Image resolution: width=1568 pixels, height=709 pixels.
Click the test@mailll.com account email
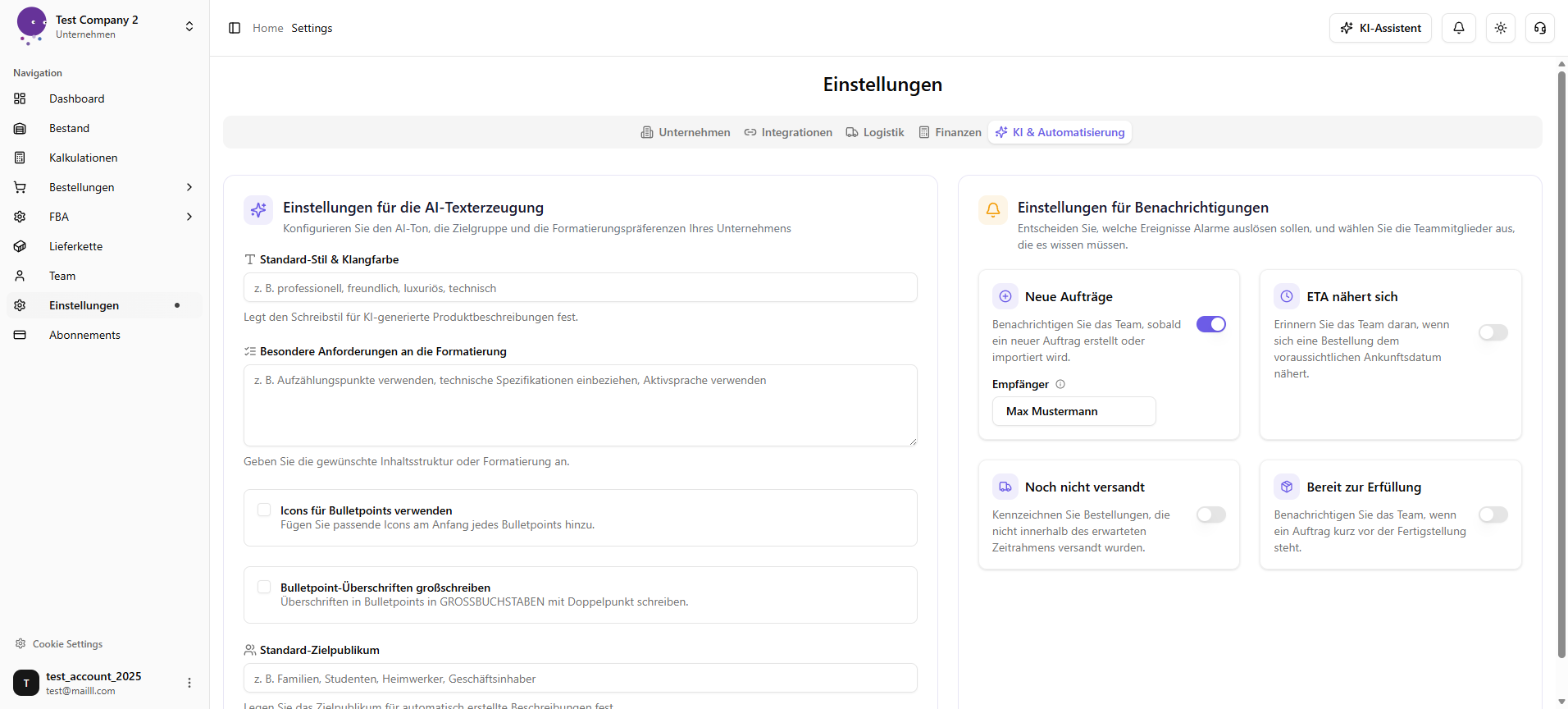[81, 690]
